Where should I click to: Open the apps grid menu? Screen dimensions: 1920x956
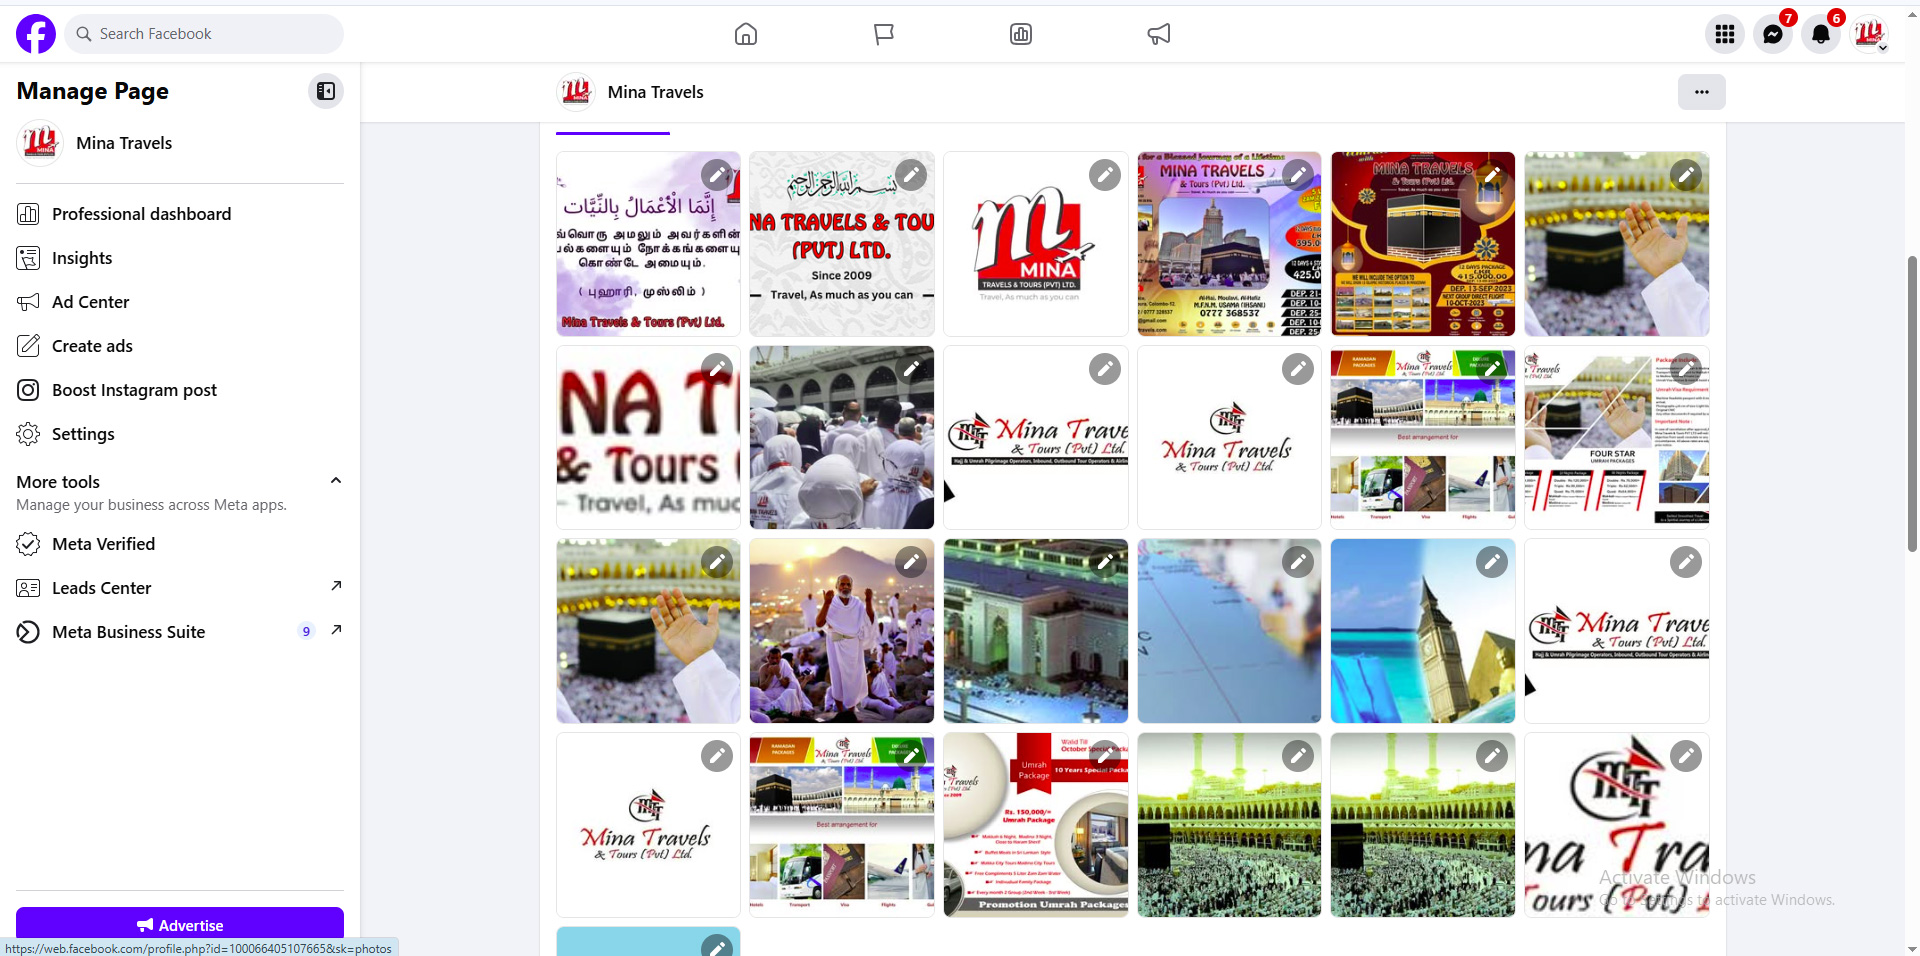(1724, 34)
